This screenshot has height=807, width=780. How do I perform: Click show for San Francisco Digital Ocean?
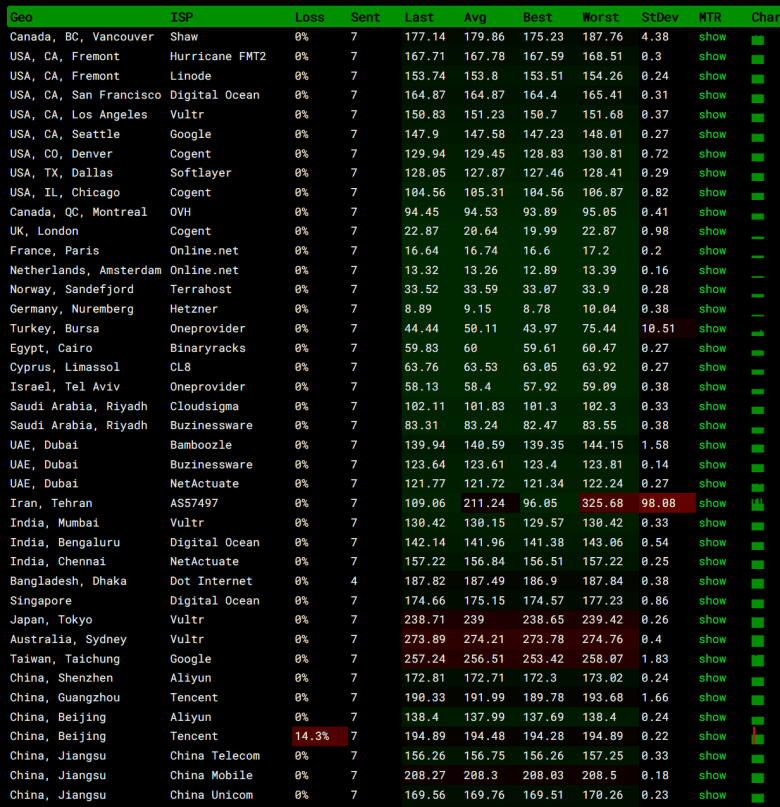pyautogui.click(x=712, y=95)
